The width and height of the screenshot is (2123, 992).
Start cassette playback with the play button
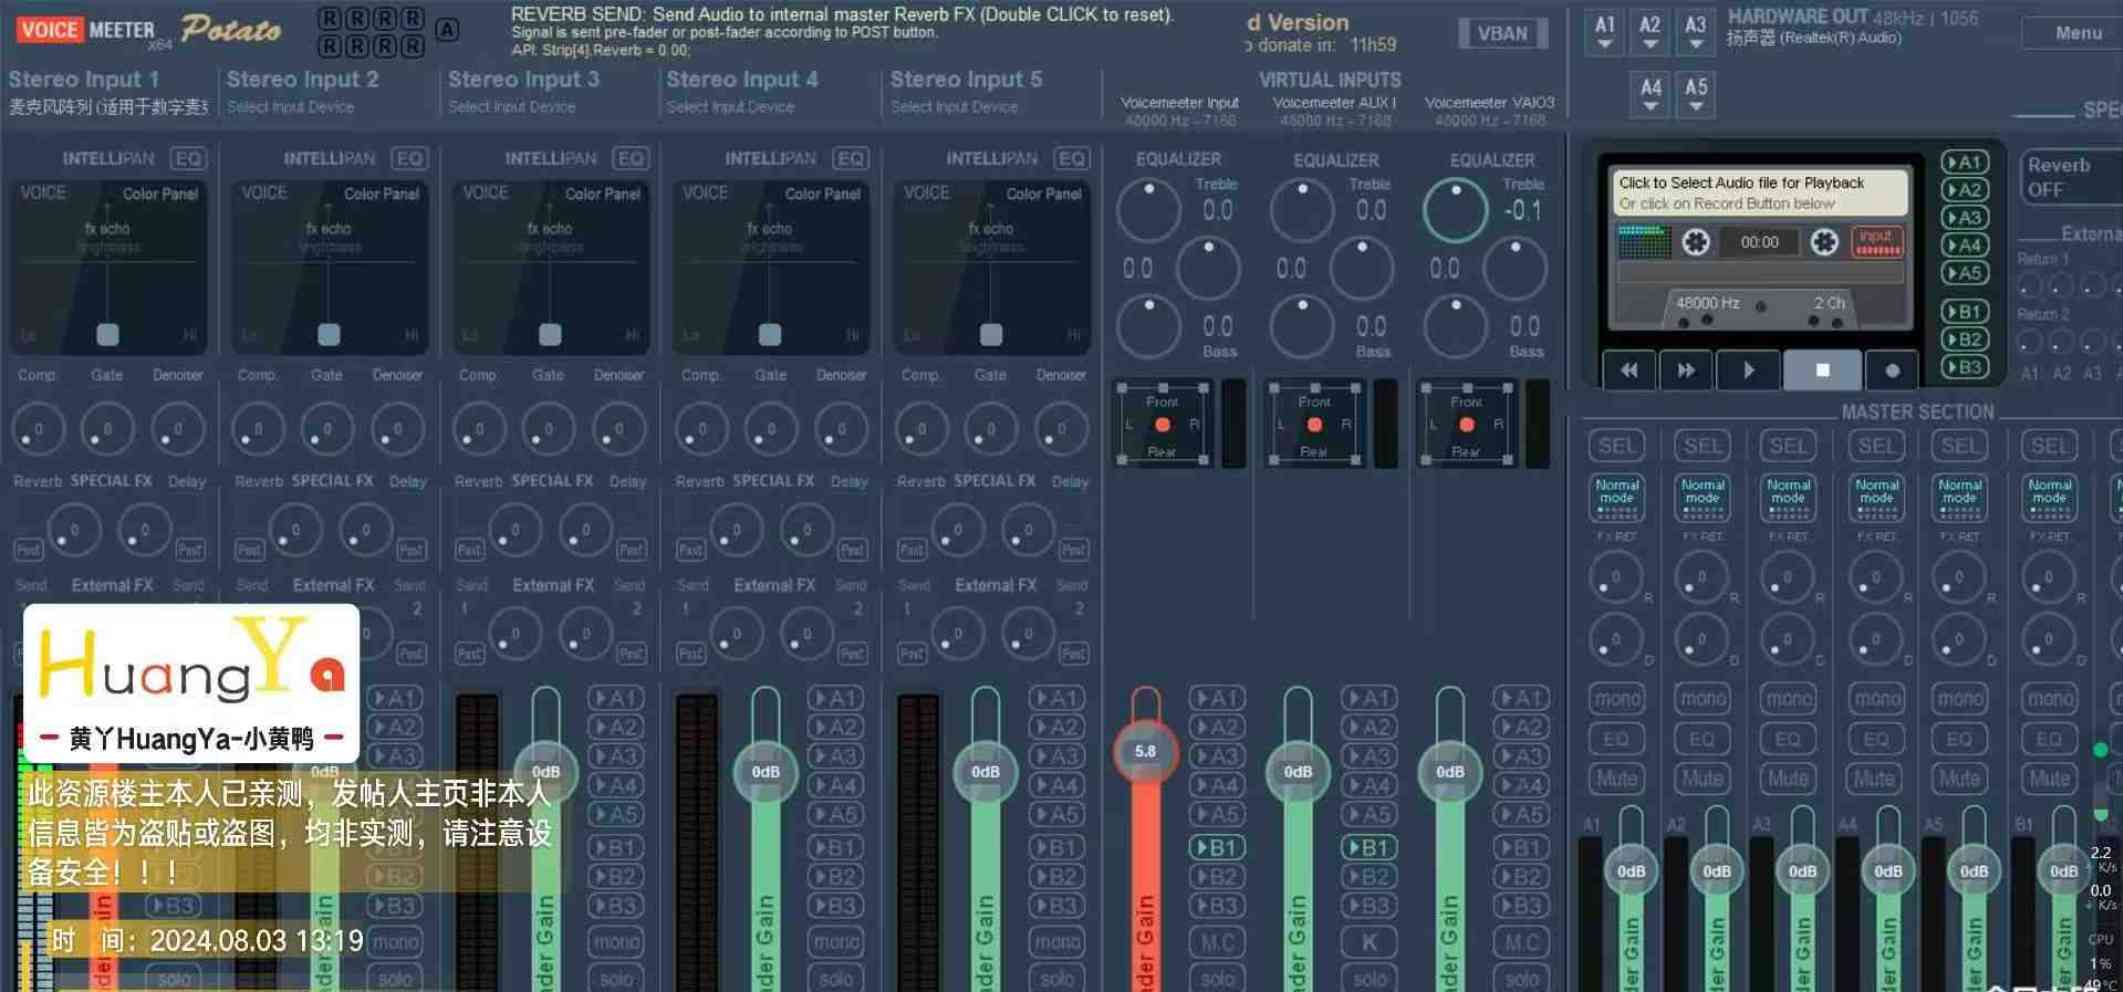pos(1748,370)
